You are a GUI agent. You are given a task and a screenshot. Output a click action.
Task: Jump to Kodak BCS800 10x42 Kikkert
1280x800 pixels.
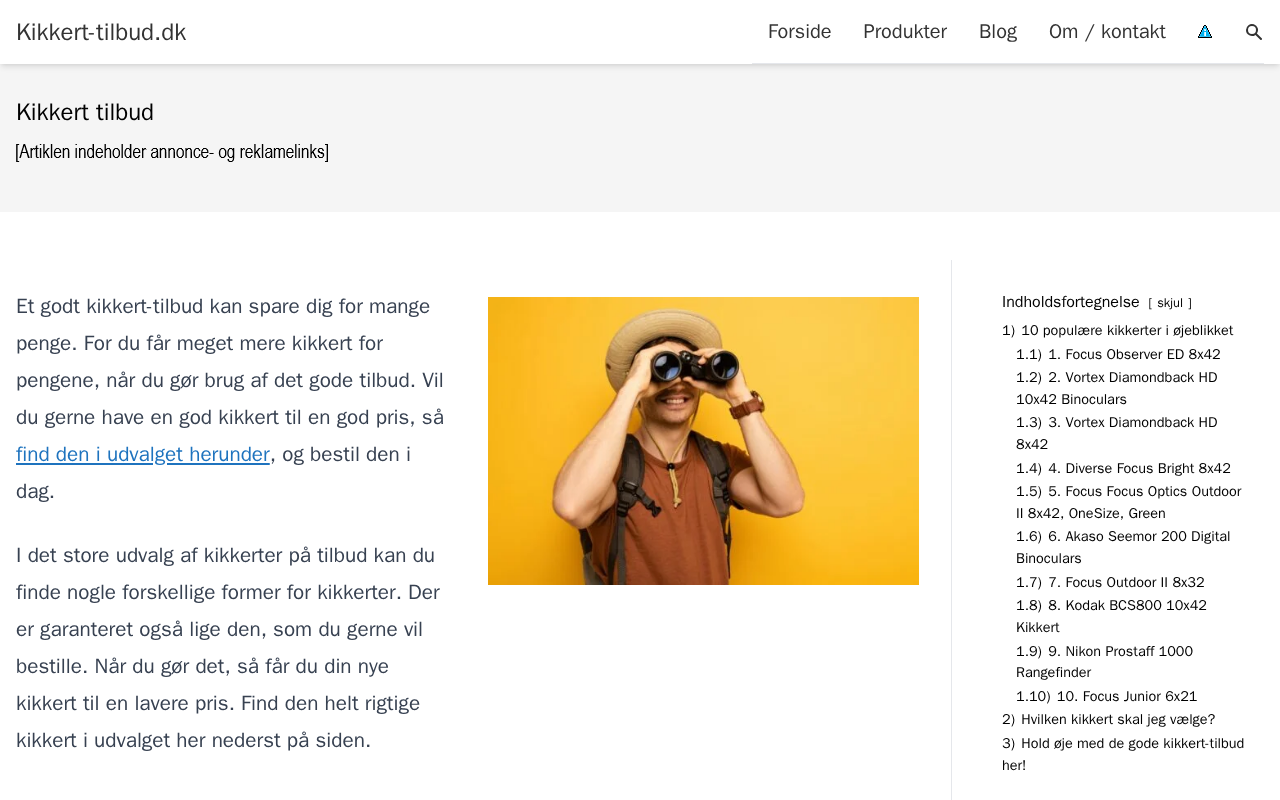point(1111,617)
